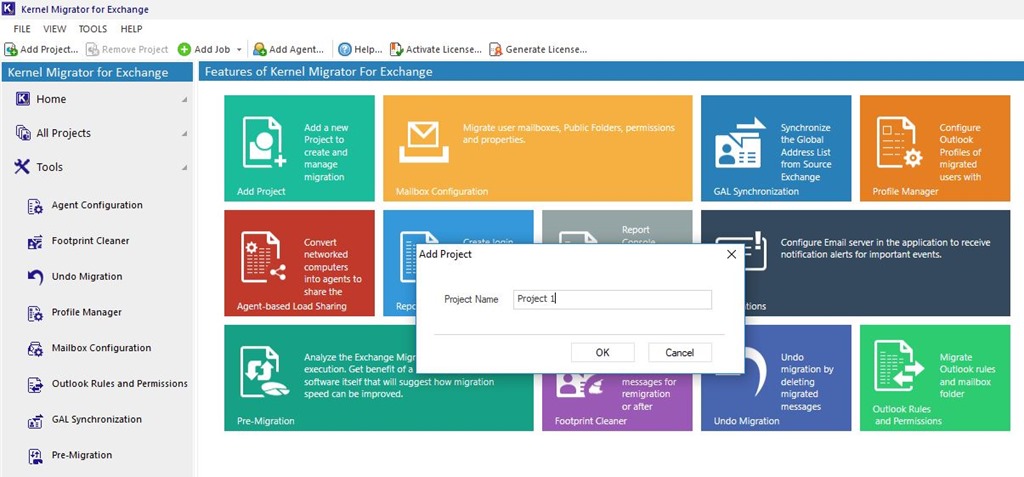1024x477 pixels.
Task: Click the Footprint Cleaner tile label
Action: 591,421
